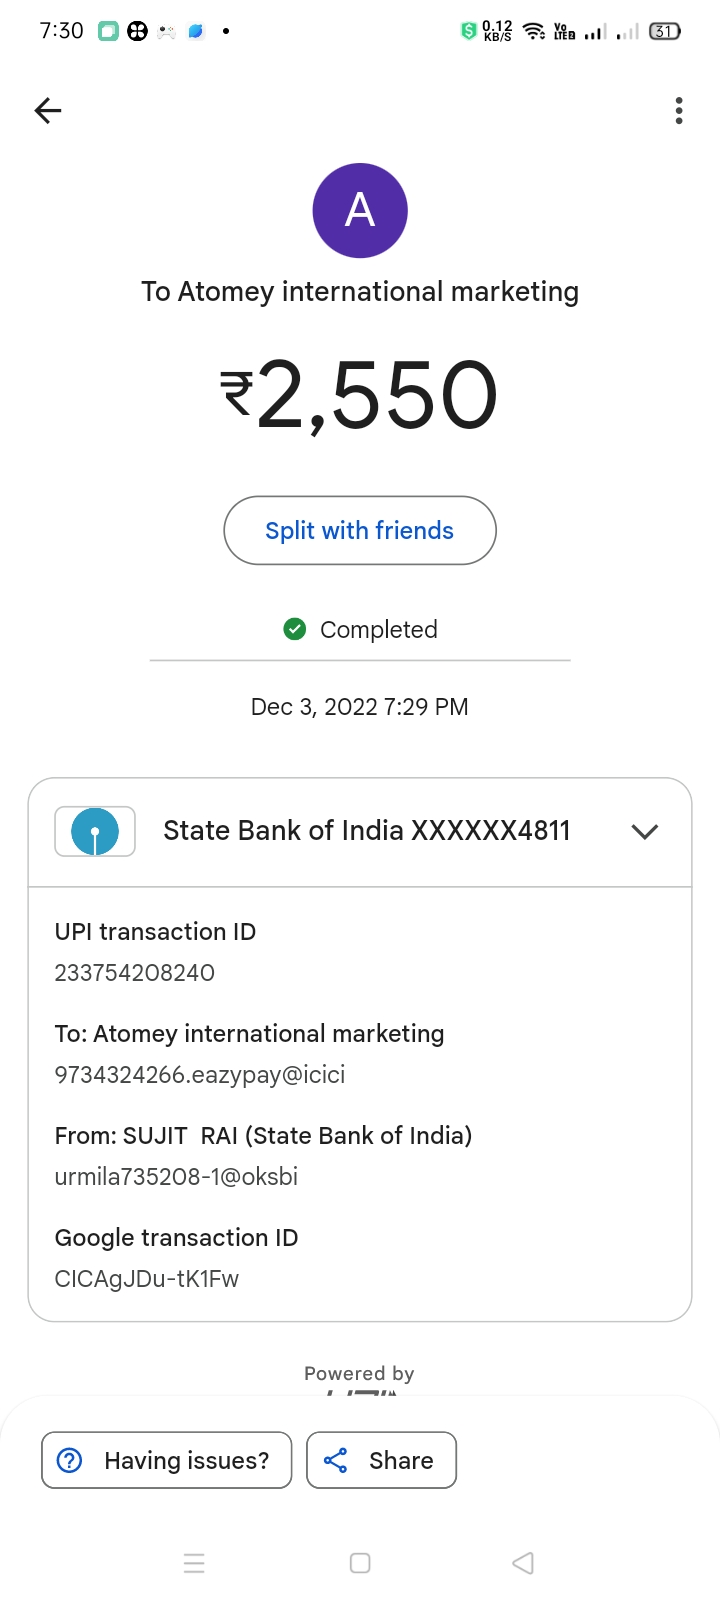Tap the Android recent apps menu icon
The image size is (720, 1600).
(195, 1563)
